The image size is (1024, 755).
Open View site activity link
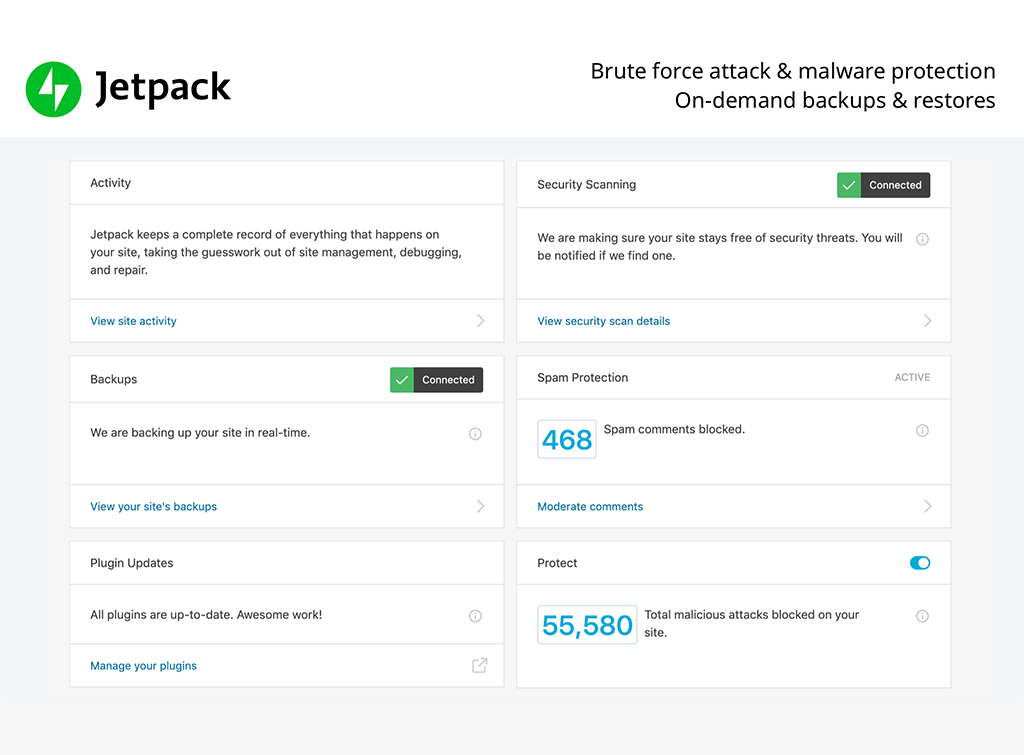133,321
